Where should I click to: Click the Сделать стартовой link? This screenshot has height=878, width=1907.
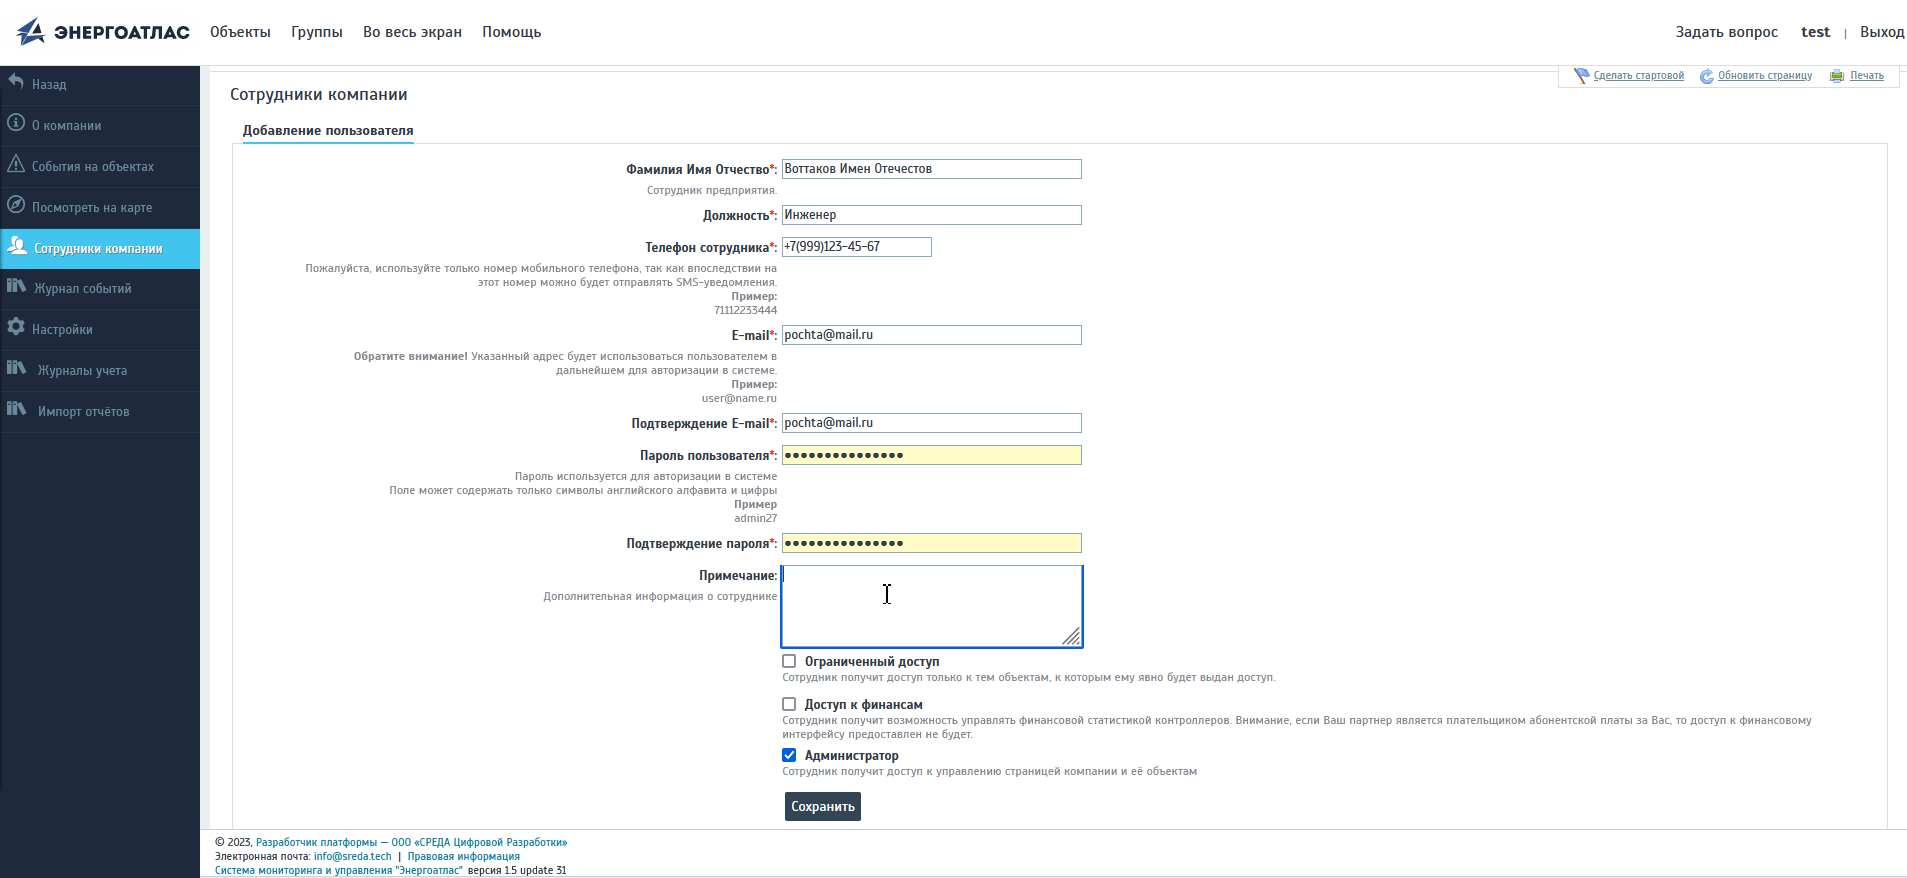click(1638, 76)
